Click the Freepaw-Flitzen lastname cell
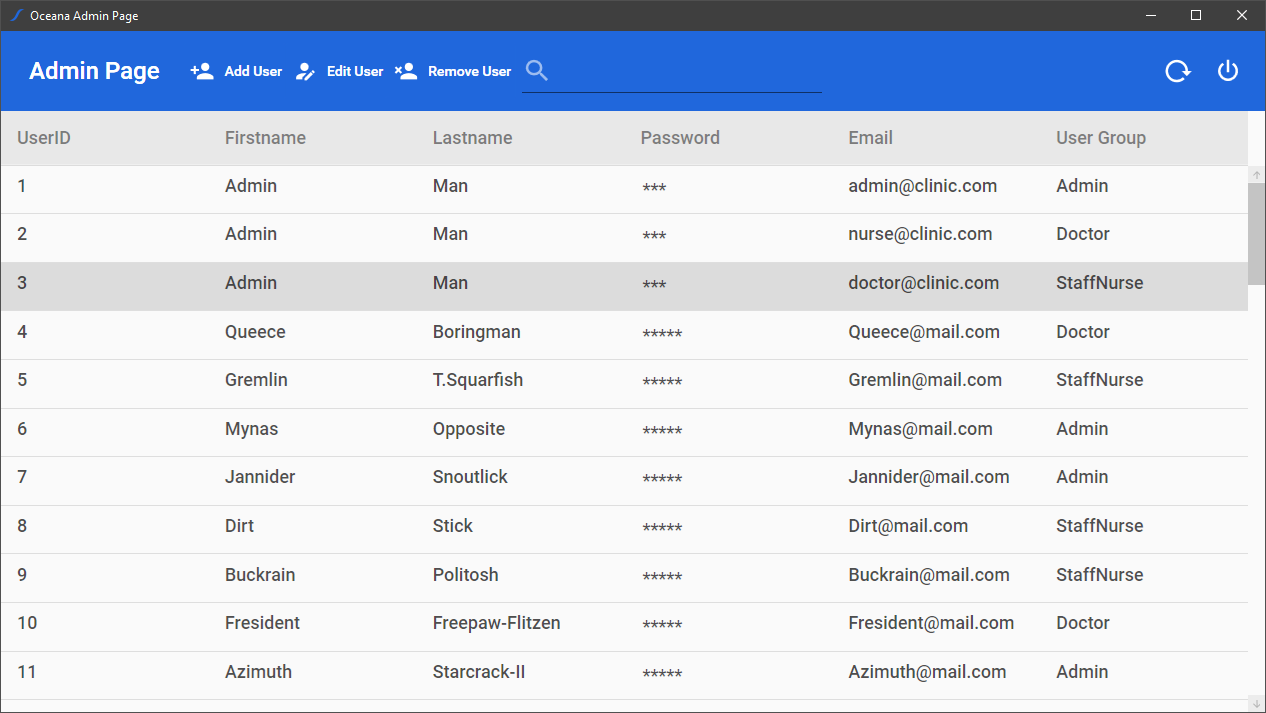Screen dimensions: 1266x713 tap(496, 623)
